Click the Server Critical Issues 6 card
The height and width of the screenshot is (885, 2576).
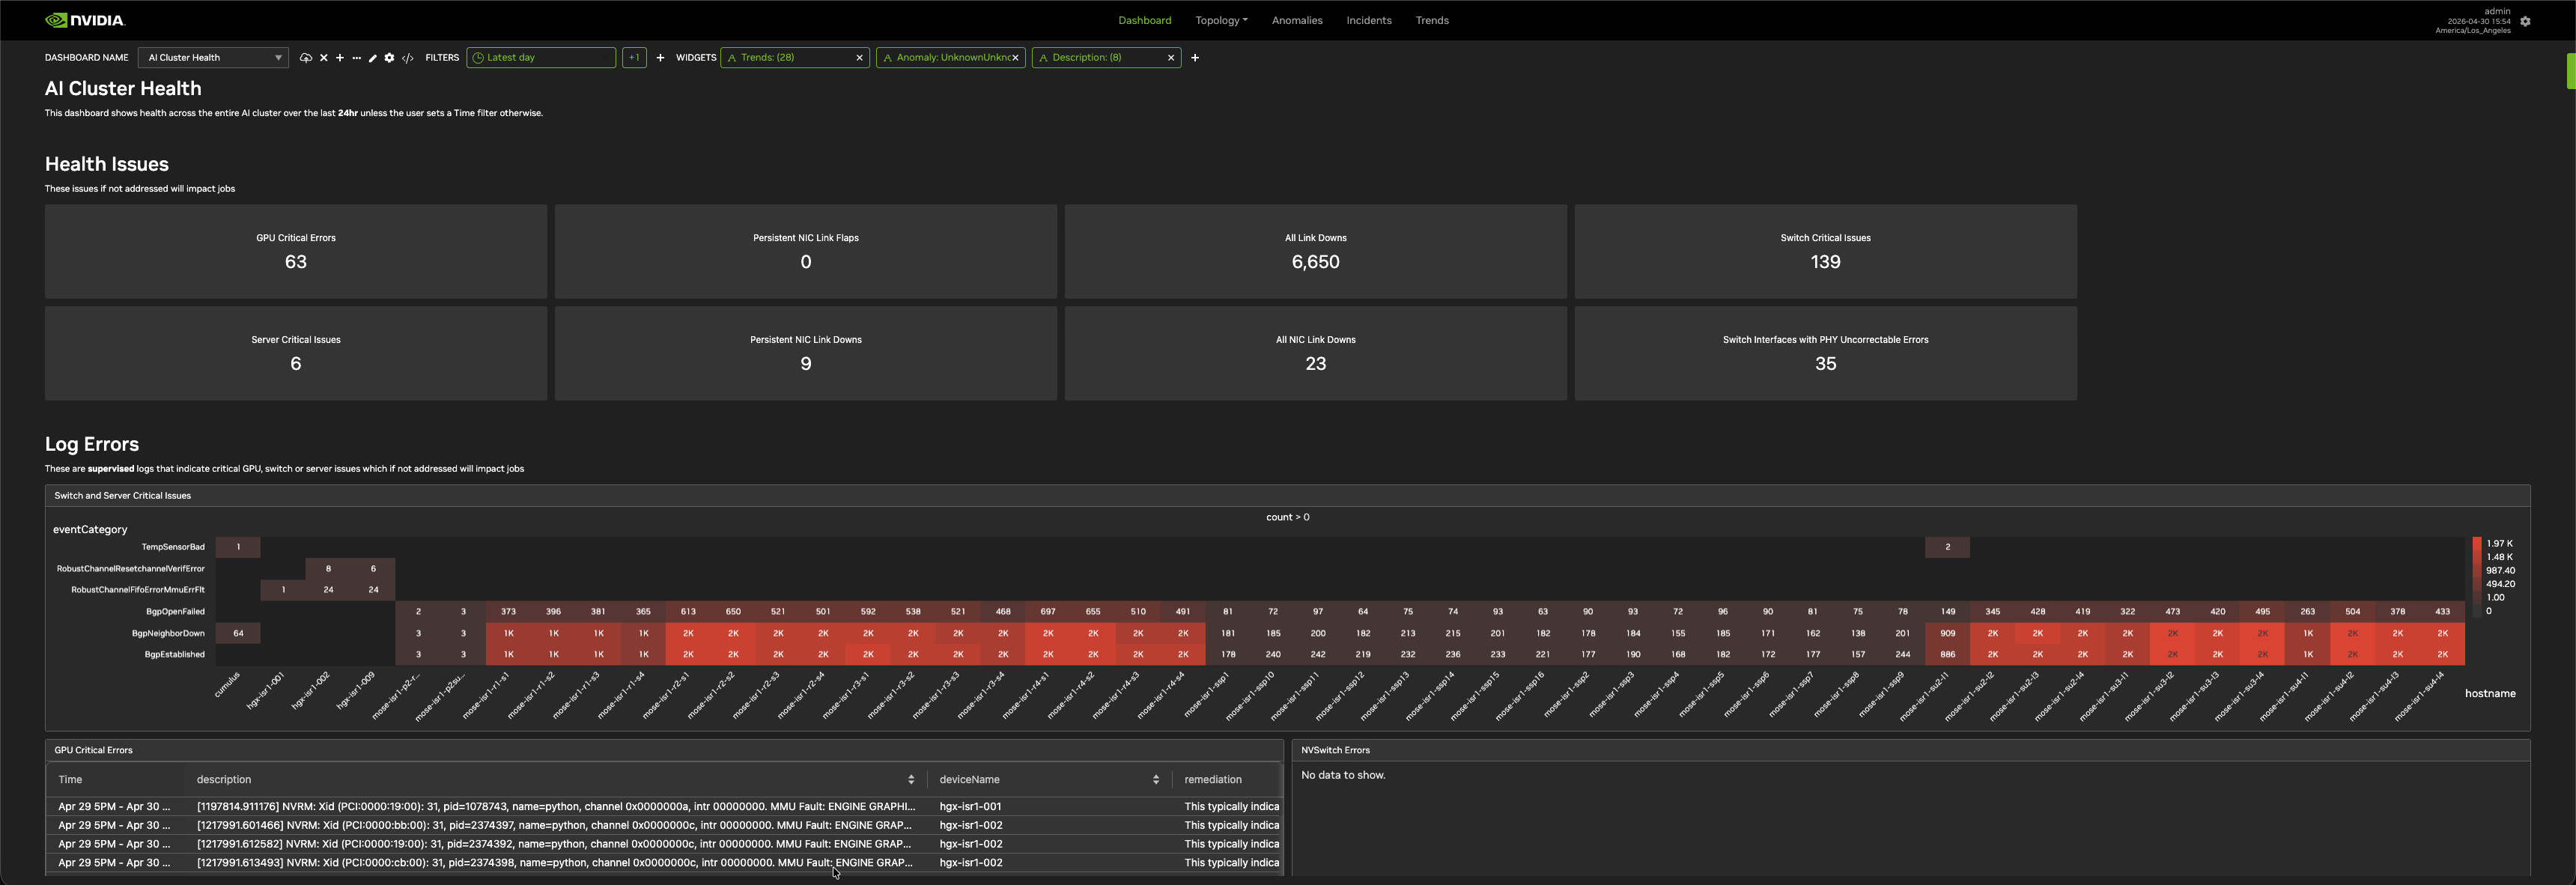coord(296,353)
